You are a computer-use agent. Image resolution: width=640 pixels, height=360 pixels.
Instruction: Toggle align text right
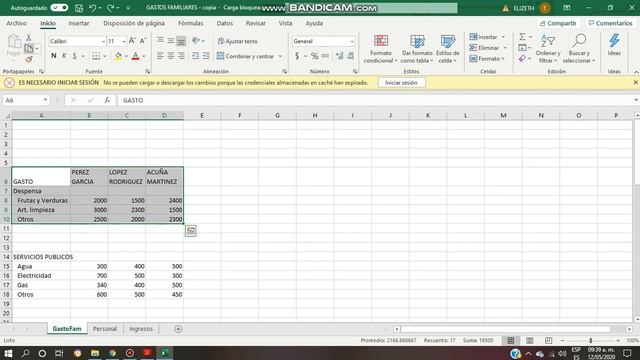(181, 56)
